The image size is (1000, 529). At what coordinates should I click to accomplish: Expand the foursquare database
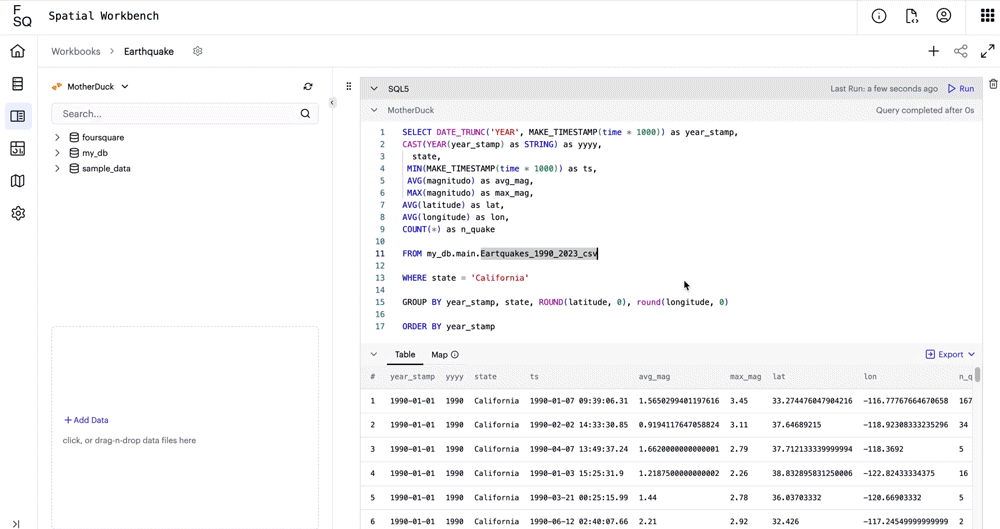click(57, 137)
